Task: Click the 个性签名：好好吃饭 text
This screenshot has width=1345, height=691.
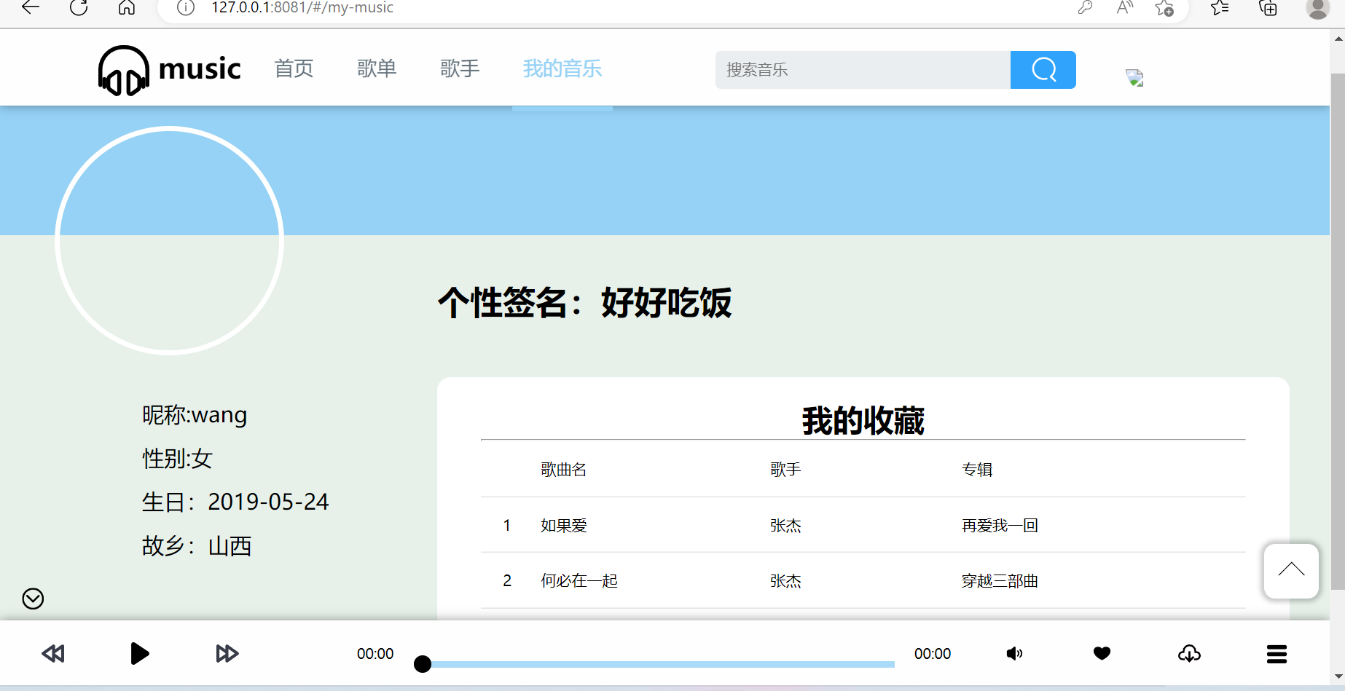Action: point(585,302)
